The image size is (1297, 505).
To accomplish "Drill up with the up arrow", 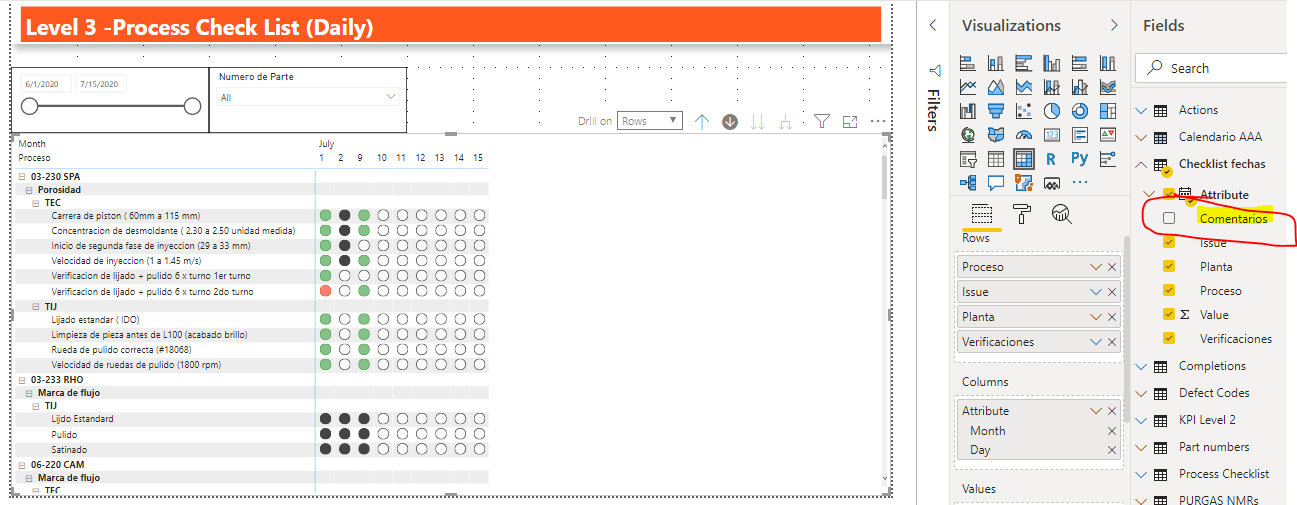I will 702,121.
